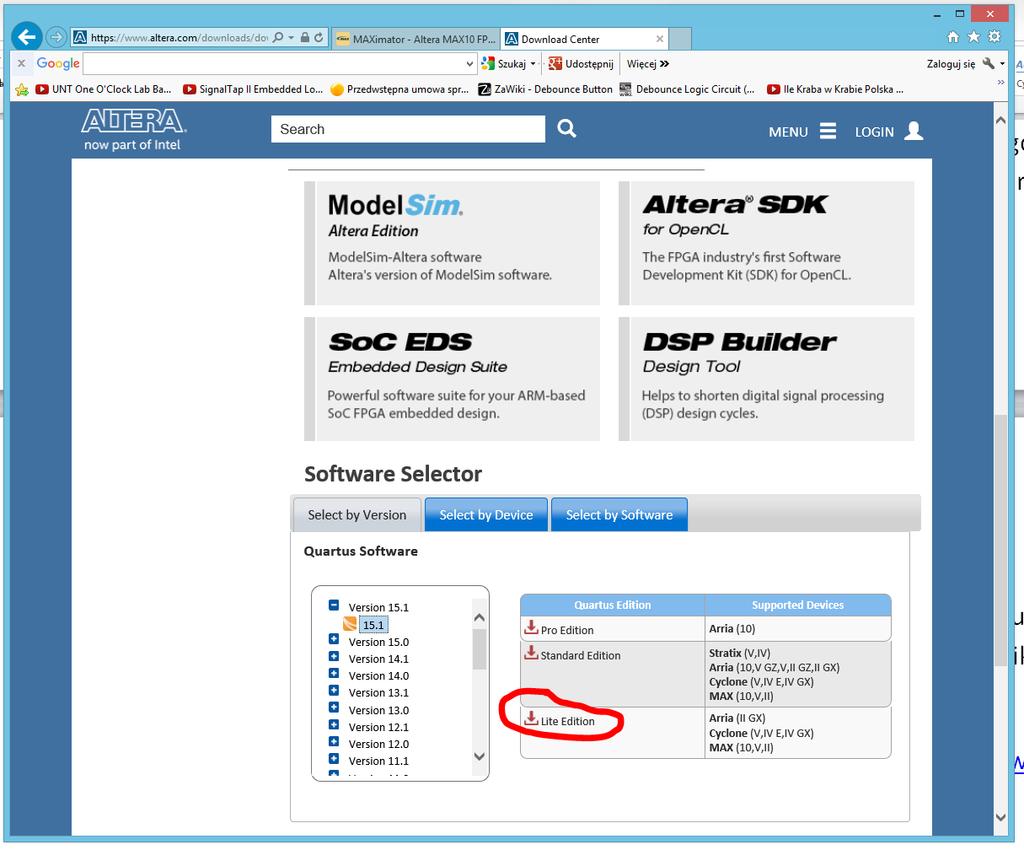
Task: Click Zaloguj się sign-in button
Action: click(x=951, y=63)
